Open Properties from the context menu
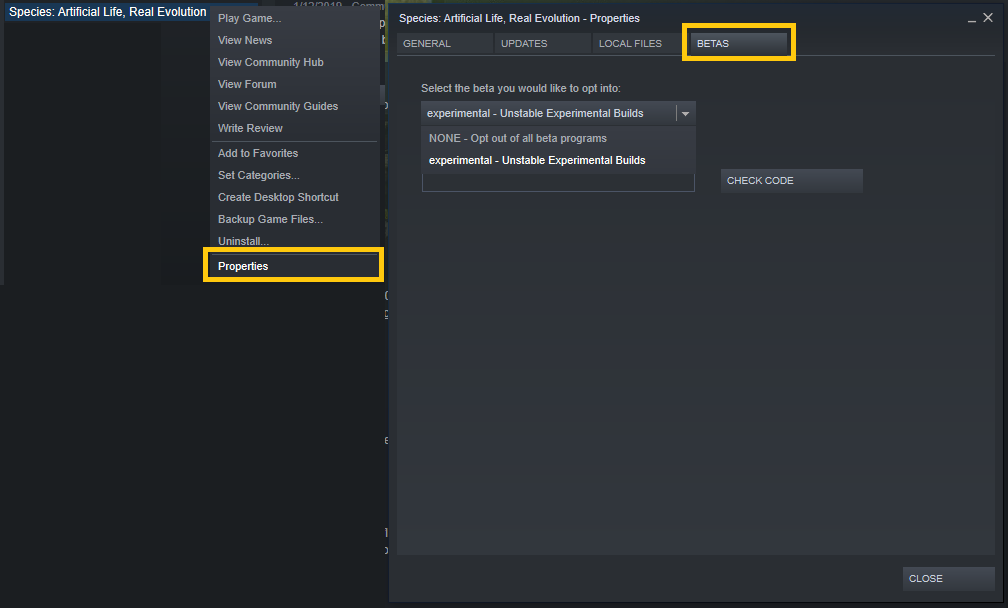 tap(243, 266)
